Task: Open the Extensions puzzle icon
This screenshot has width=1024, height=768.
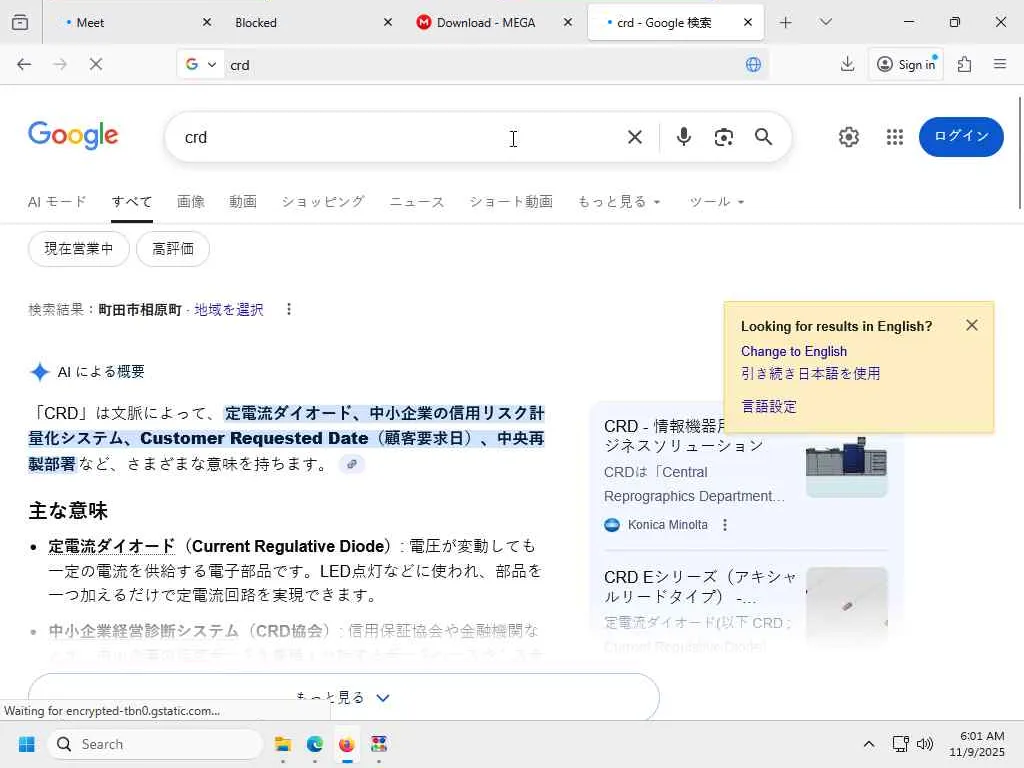Action: pyautogui.click(x=964, y=64)
